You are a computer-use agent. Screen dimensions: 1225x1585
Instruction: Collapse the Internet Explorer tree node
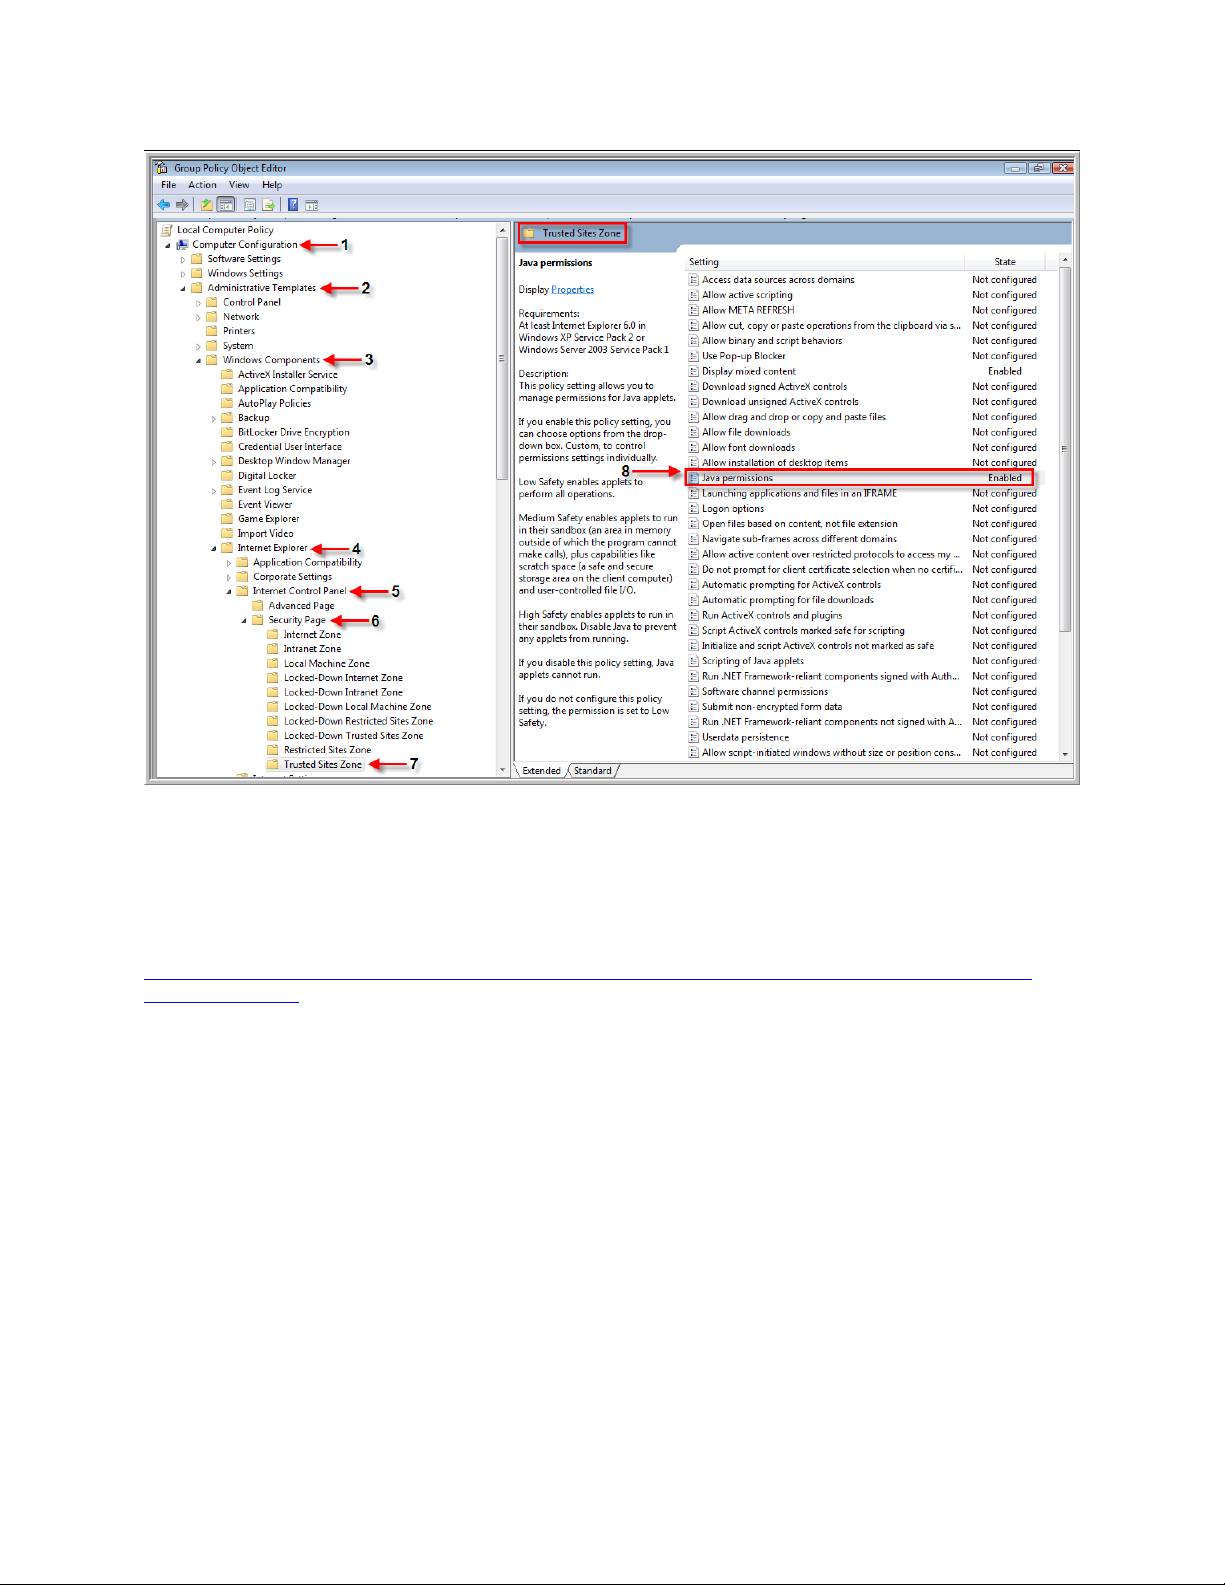214,548
